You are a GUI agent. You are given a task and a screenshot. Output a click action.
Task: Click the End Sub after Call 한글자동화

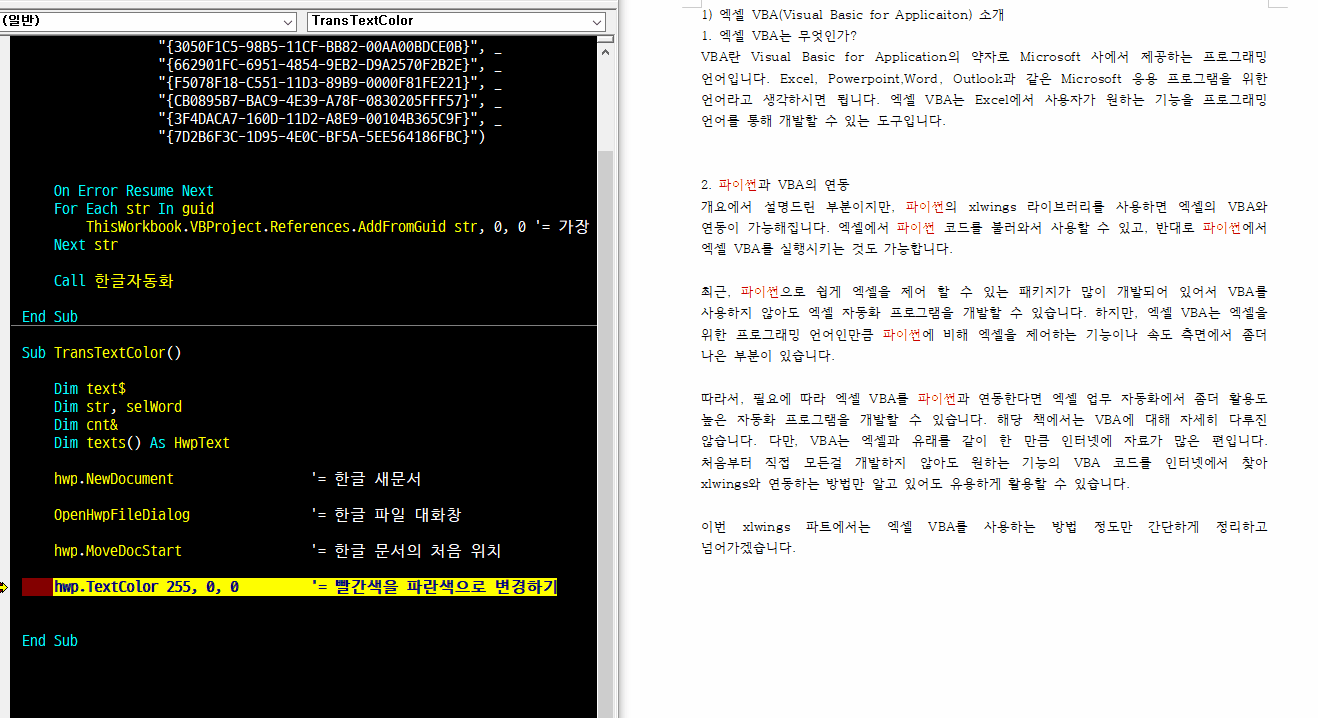coord(50,317)
